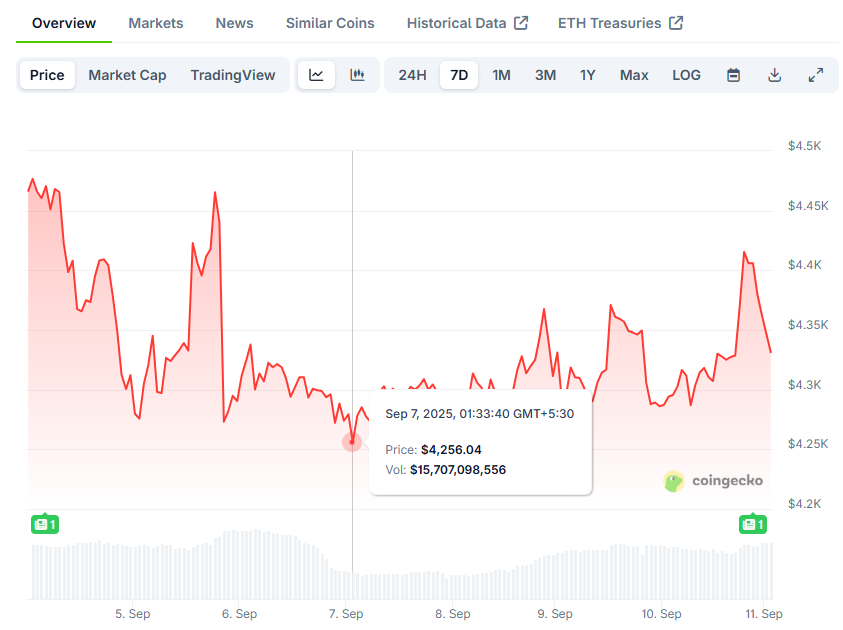Click the left green news marker
Viewport: 843px width, 630px height.
tap(45, 524)
